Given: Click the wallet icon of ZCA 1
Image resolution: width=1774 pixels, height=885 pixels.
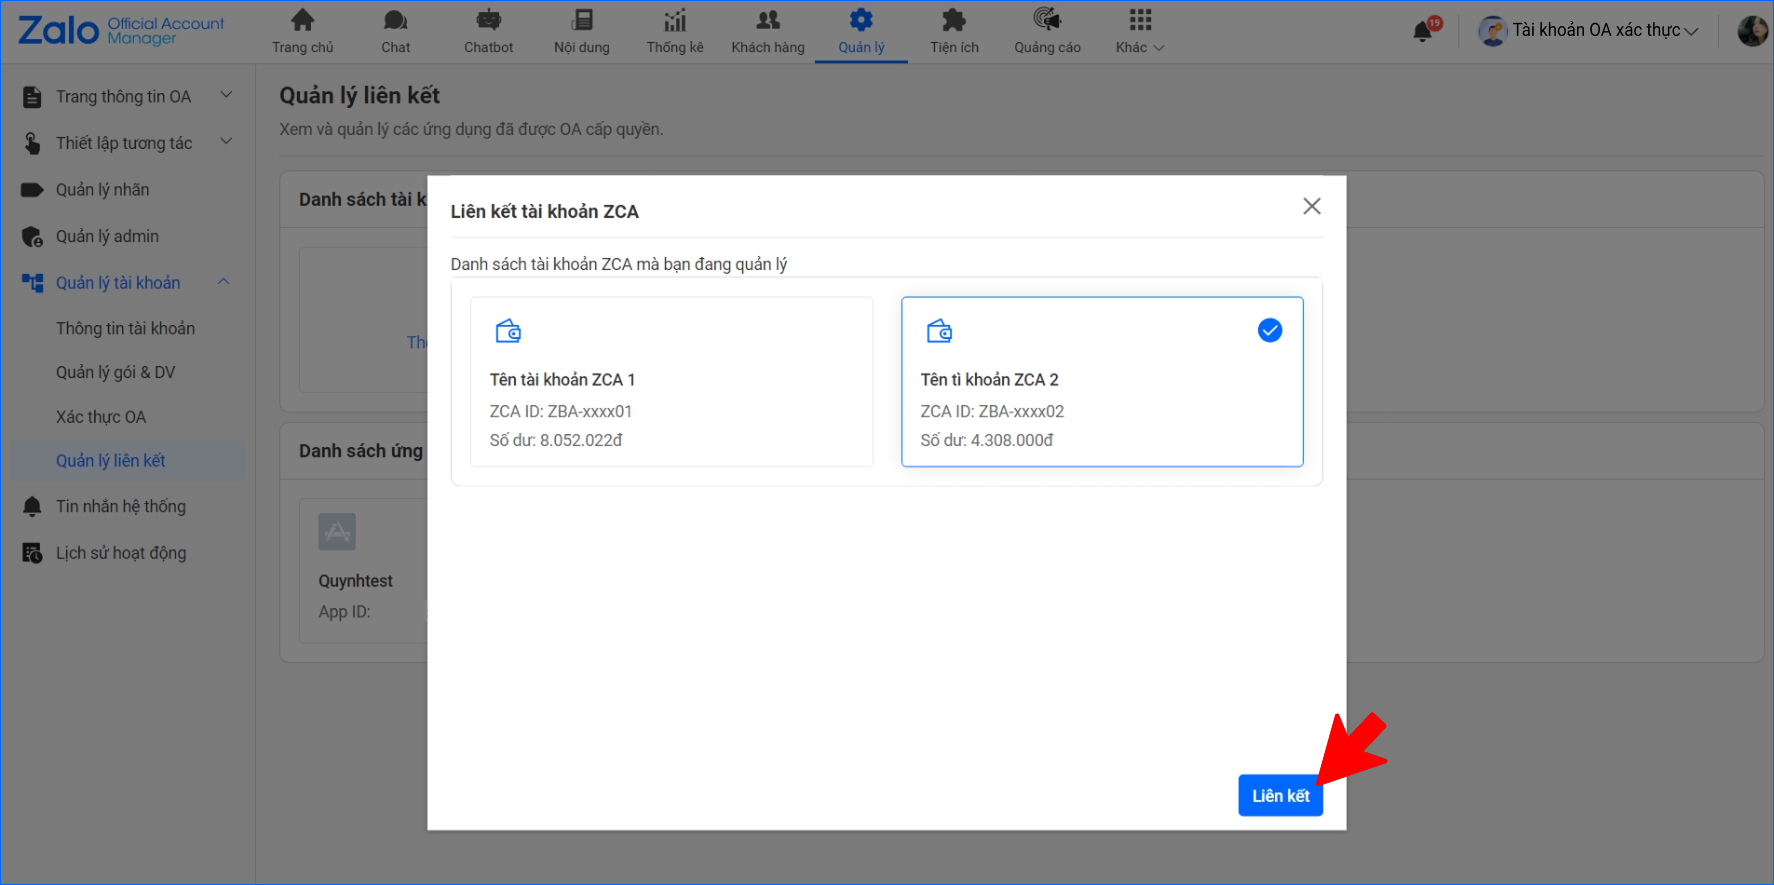Looking at the screenshot, I should [508, 331].
